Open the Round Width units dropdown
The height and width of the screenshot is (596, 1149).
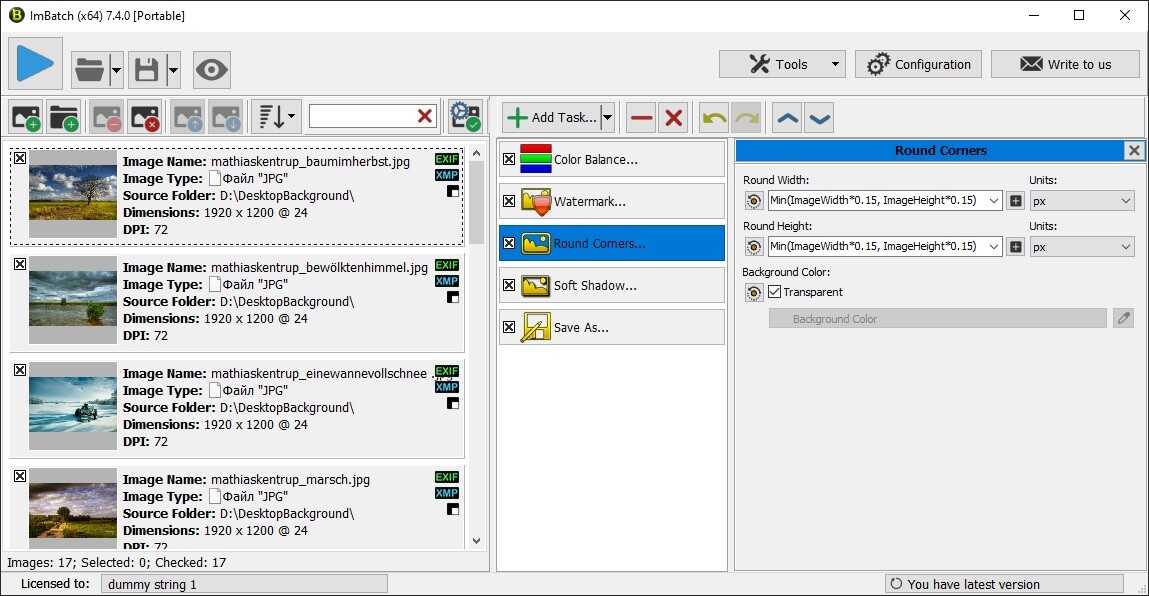coord(1082,201)
